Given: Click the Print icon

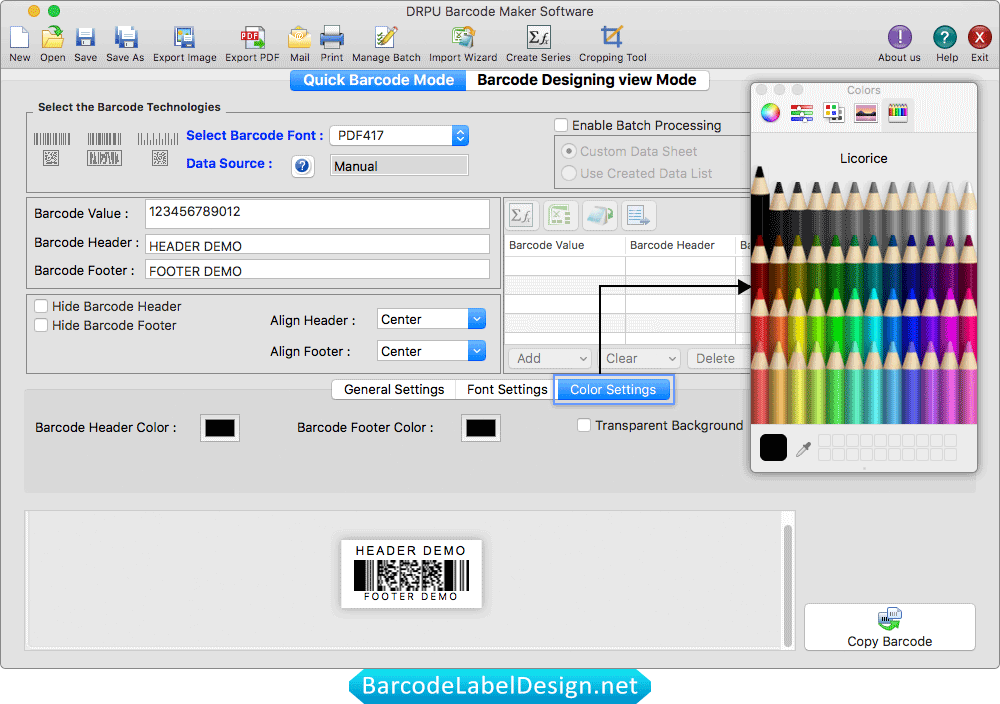Looking at the screenshot, I should (332, 38).
